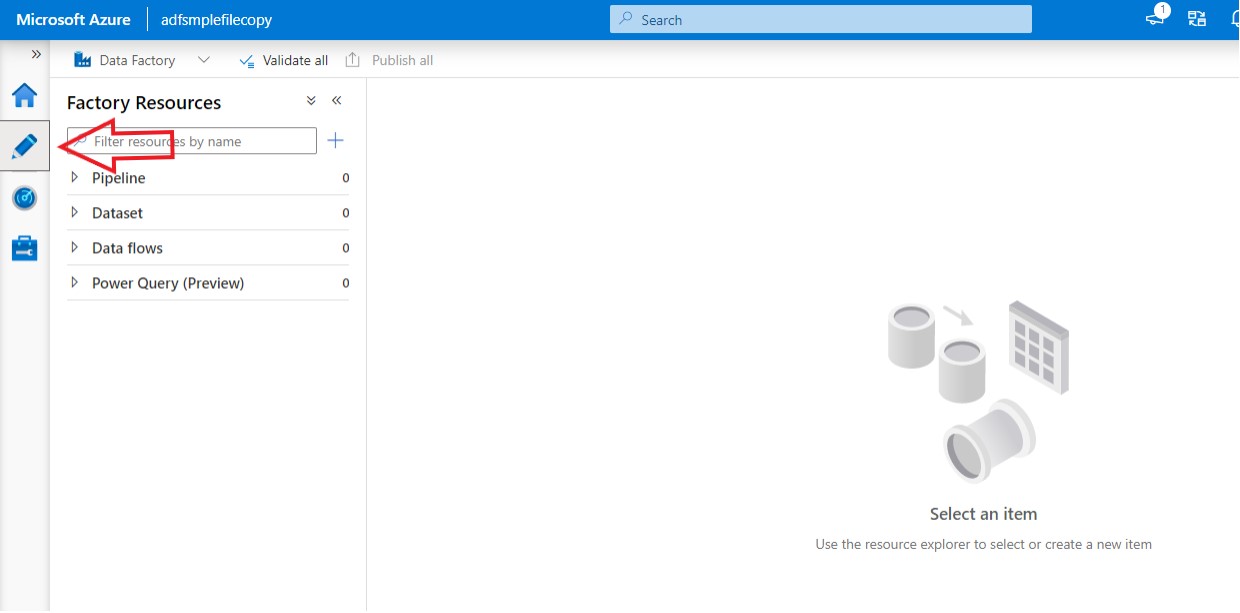Select Power Query (Preview) label

click(168, 283)
